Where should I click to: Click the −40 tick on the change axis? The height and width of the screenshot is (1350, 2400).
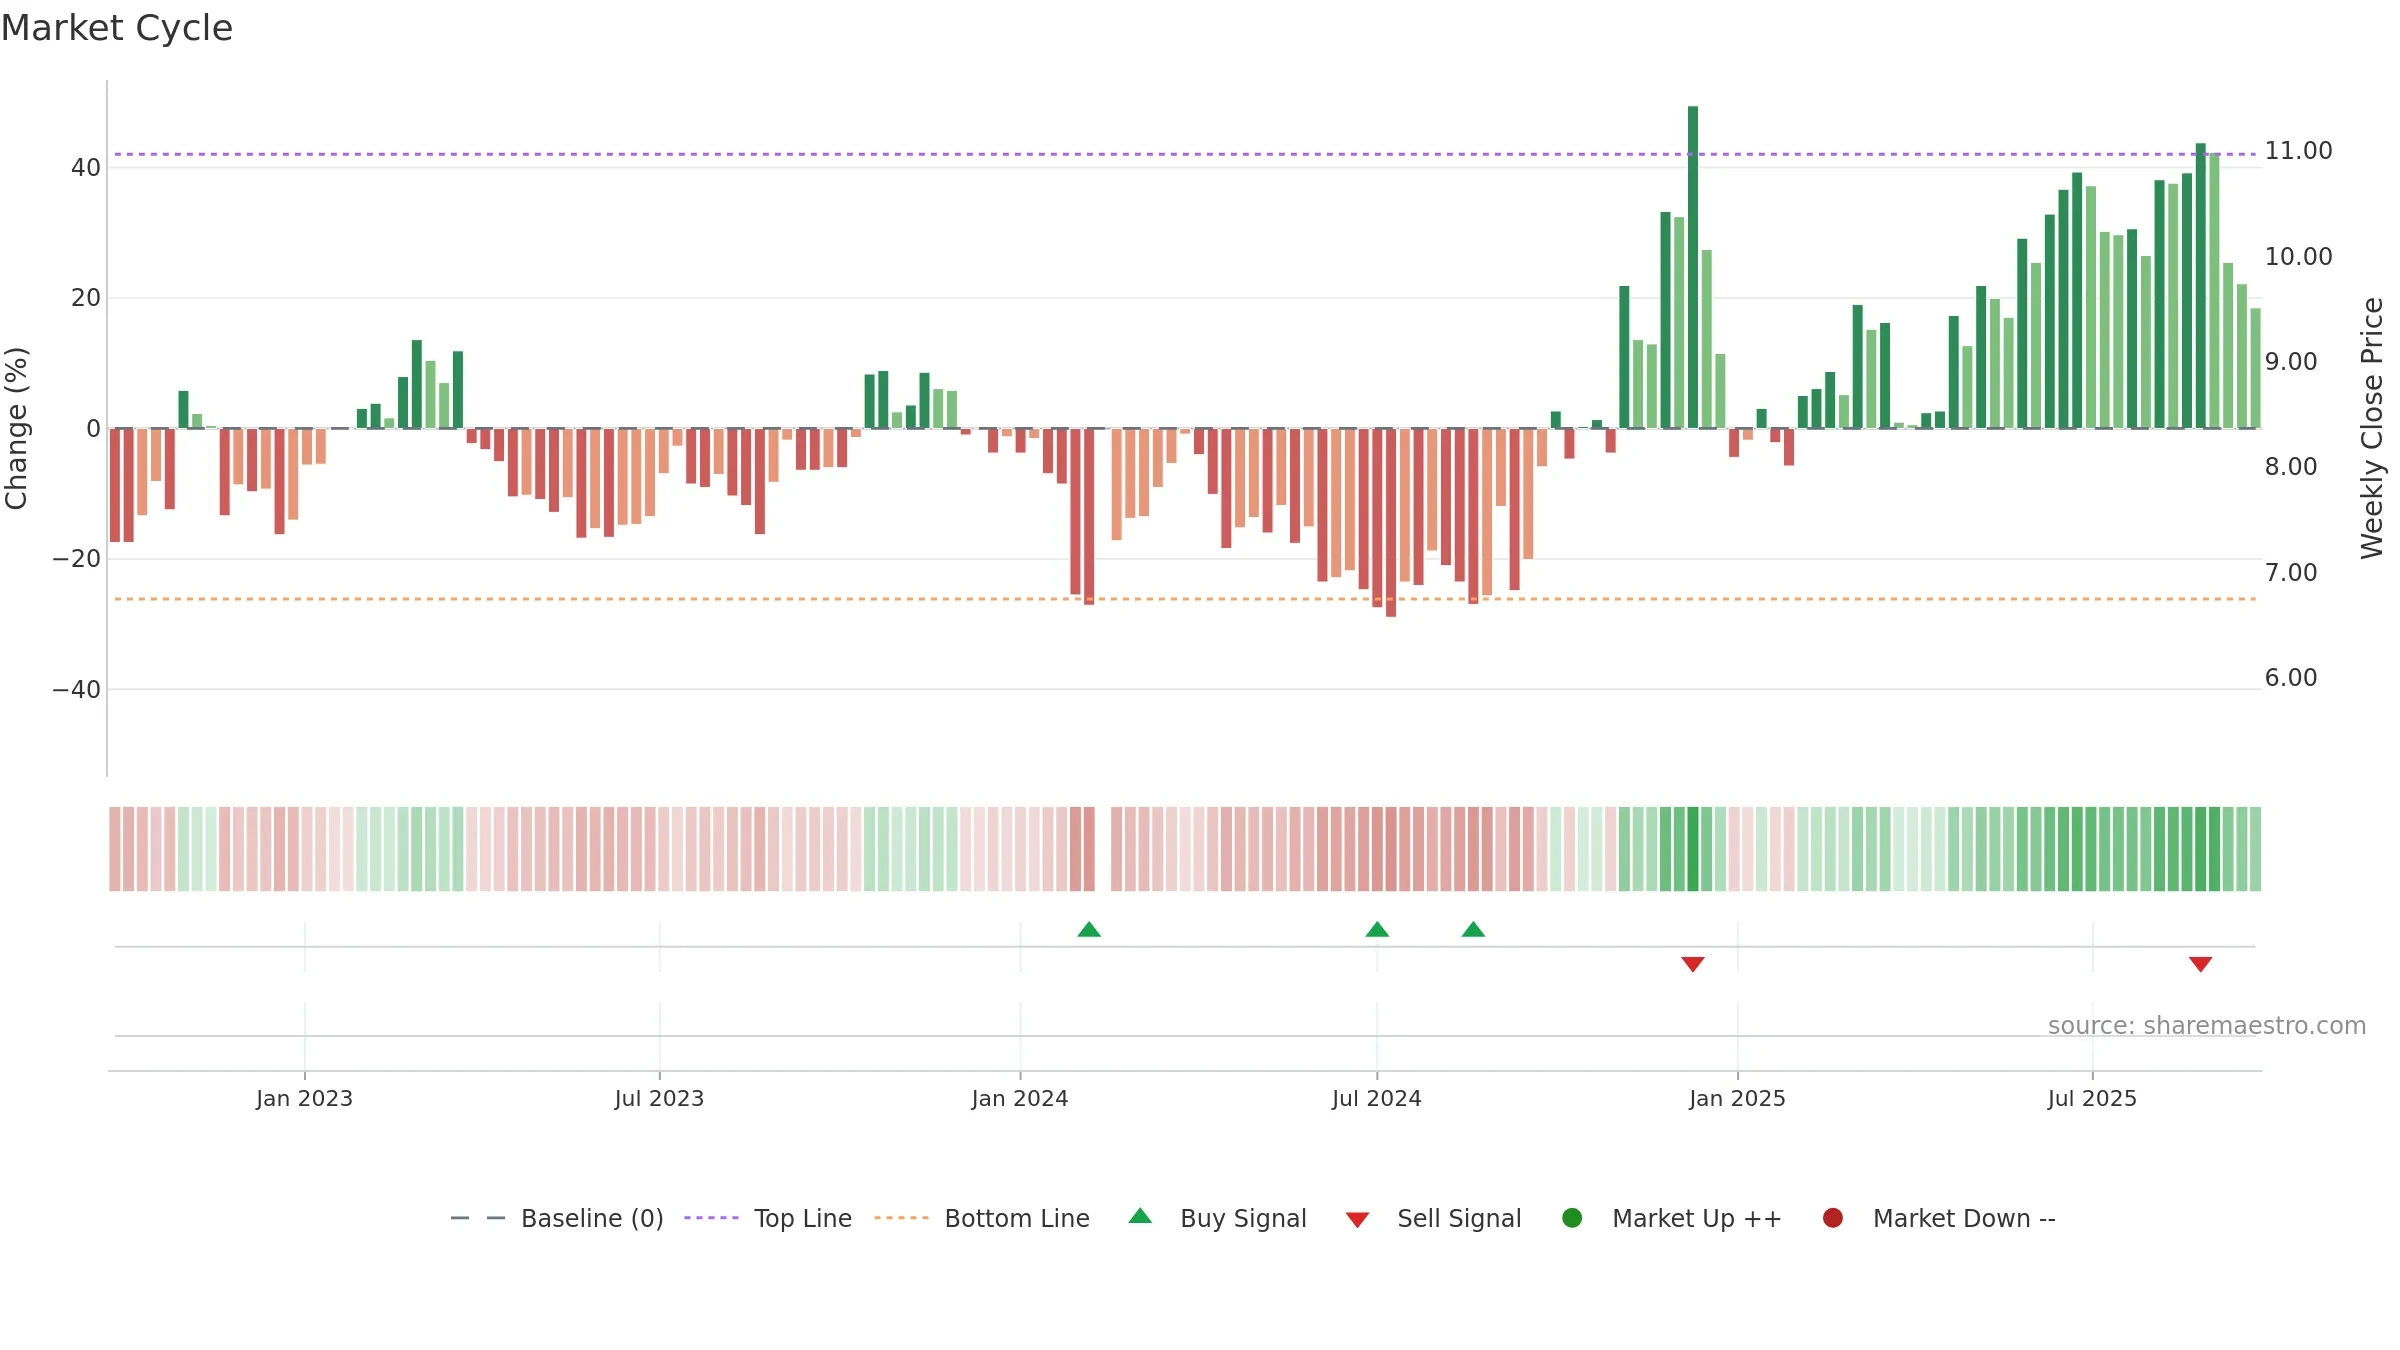(77, 690)
